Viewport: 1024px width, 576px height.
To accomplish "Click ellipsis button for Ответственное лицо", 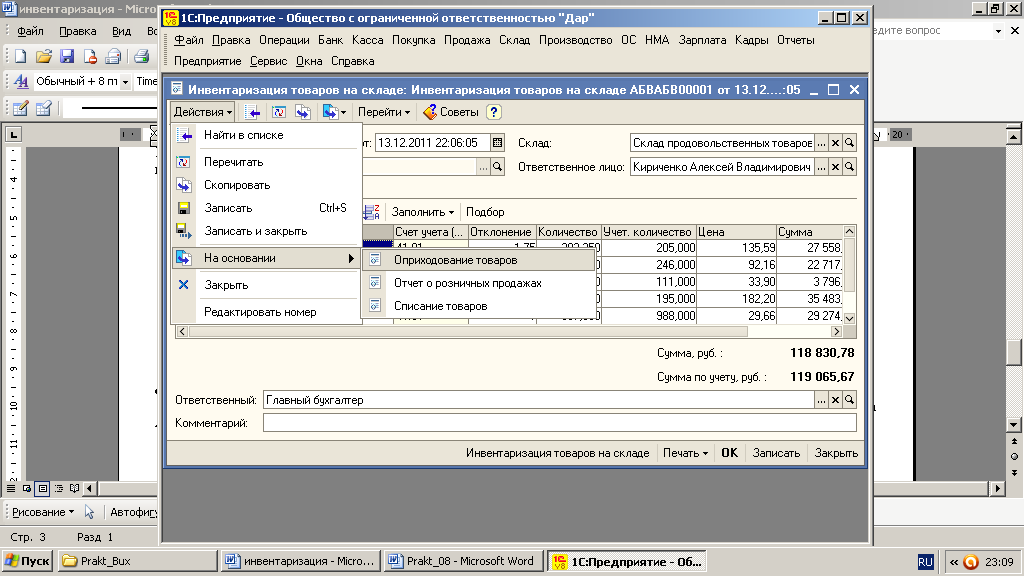I will tap(822, 167).
